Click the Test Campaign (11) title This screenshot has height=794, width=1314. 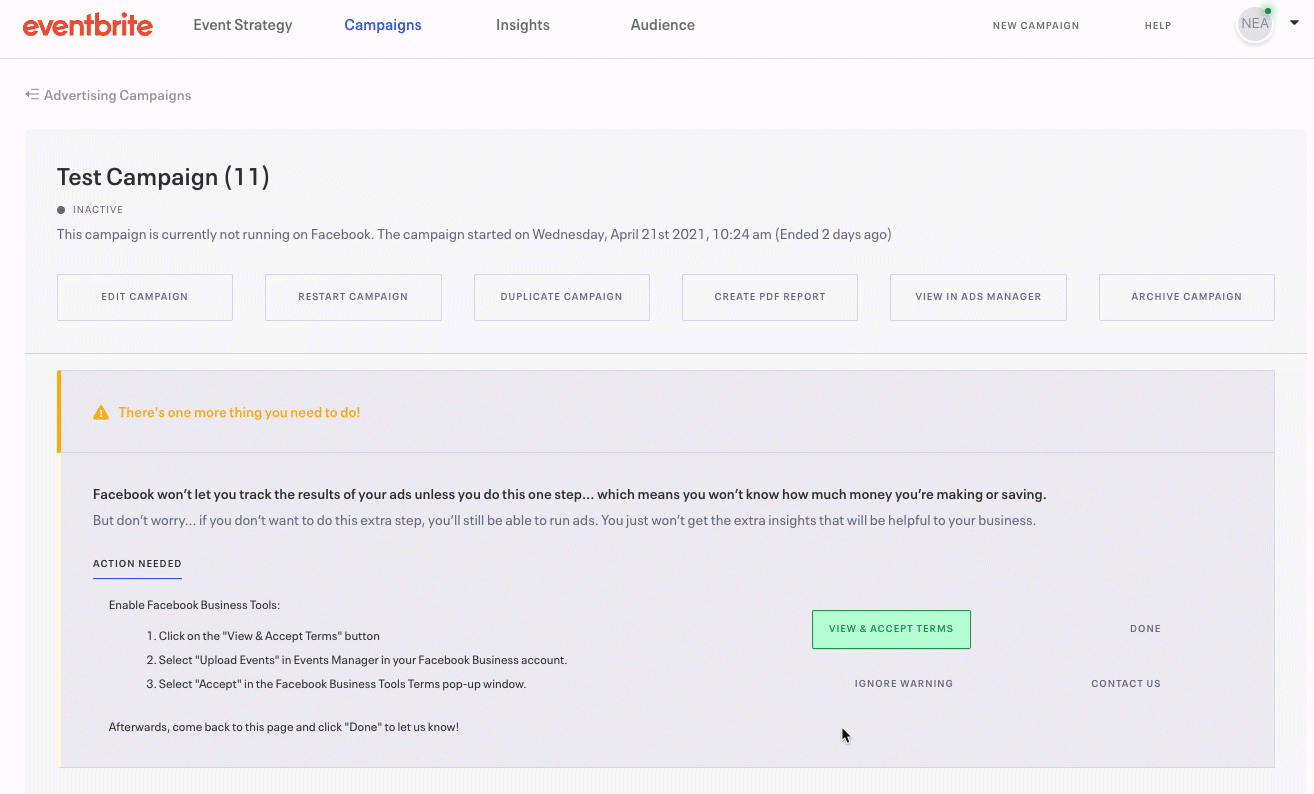pos(163,177)
